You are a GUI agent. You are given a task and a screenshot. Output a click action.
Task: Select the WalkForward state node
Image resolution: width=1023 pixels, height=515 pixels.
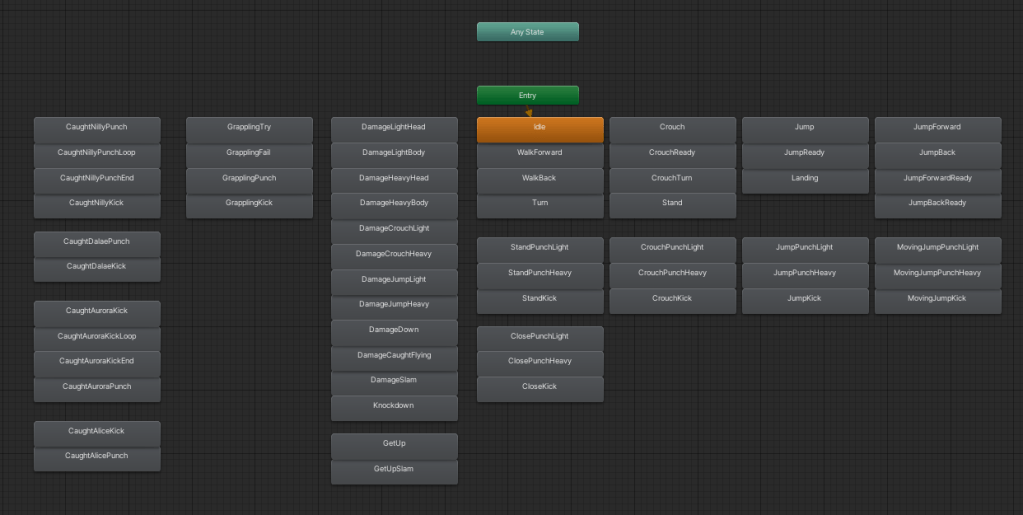(x=540, y=153)
